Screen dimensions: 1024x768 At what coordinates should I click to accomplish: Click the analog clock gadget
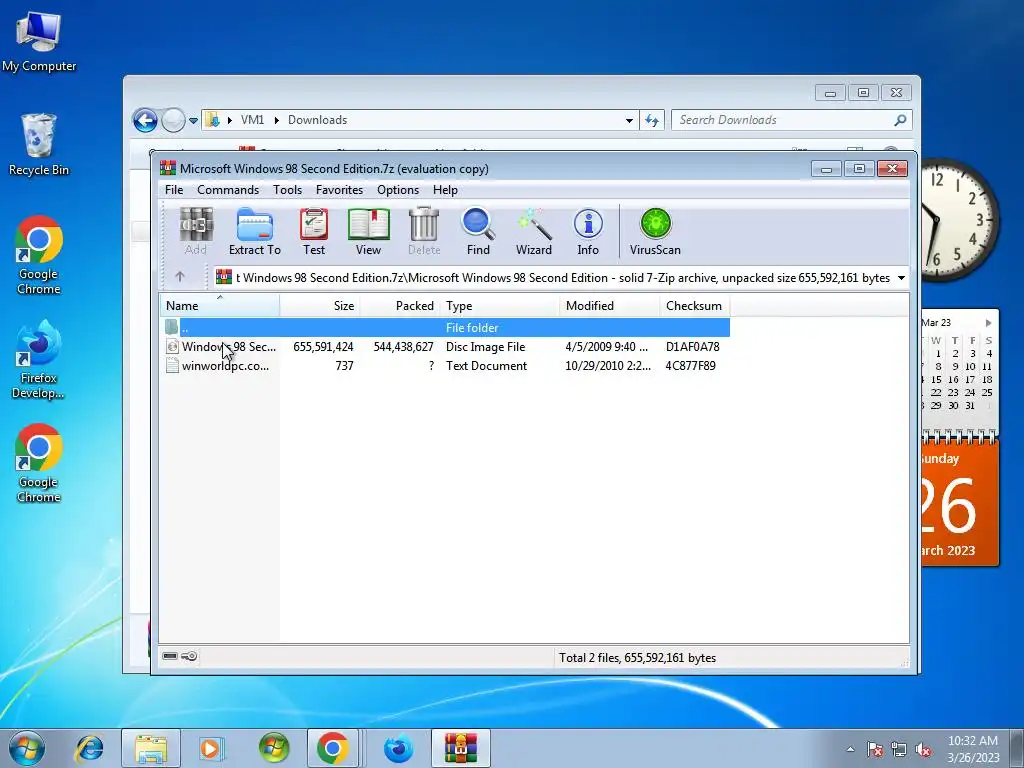pyautogui.click(x=959, y=219)
